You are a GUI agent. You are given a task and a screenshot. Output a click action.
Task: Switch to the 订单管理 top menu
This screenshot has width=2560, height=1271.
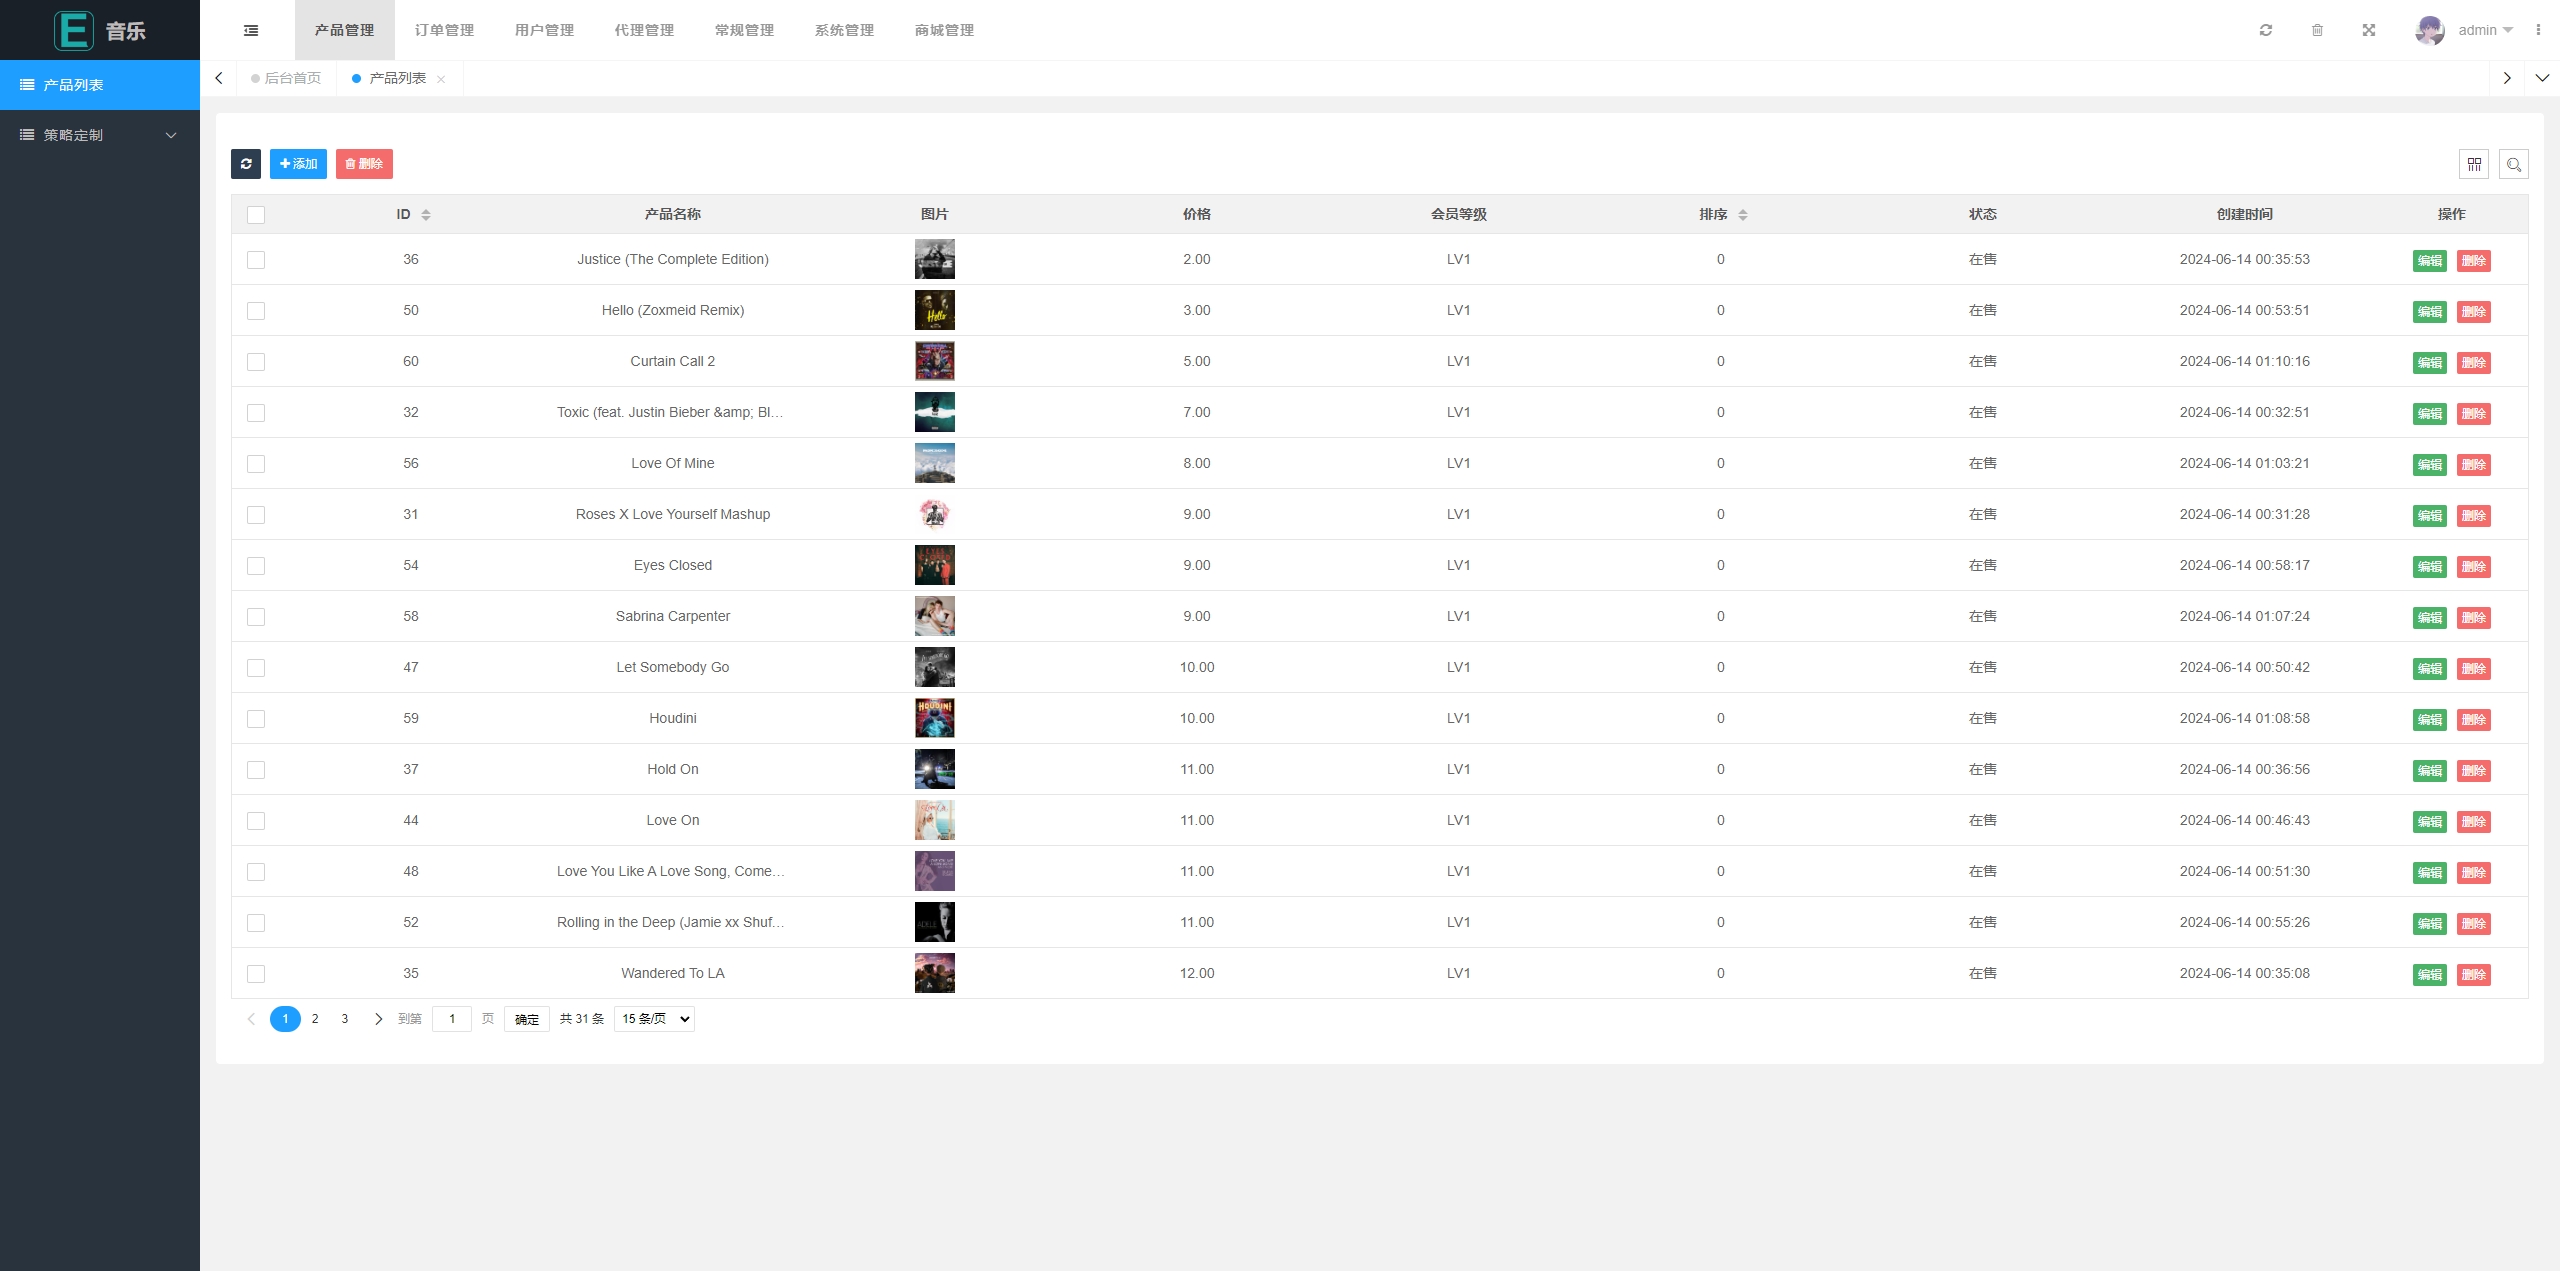pyautogui.click(x=444, y=30)
